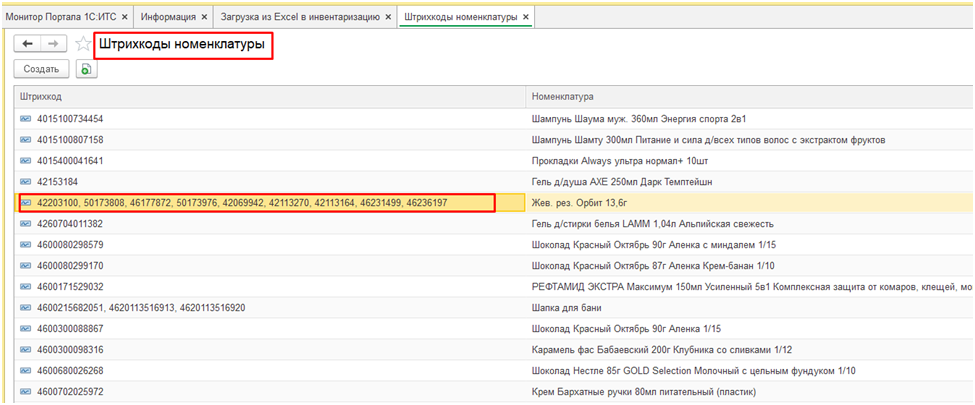Click row icon of highlighted Orbit barcode row
The height and width of the screenshot is (405, 975).
click(25, 203)
